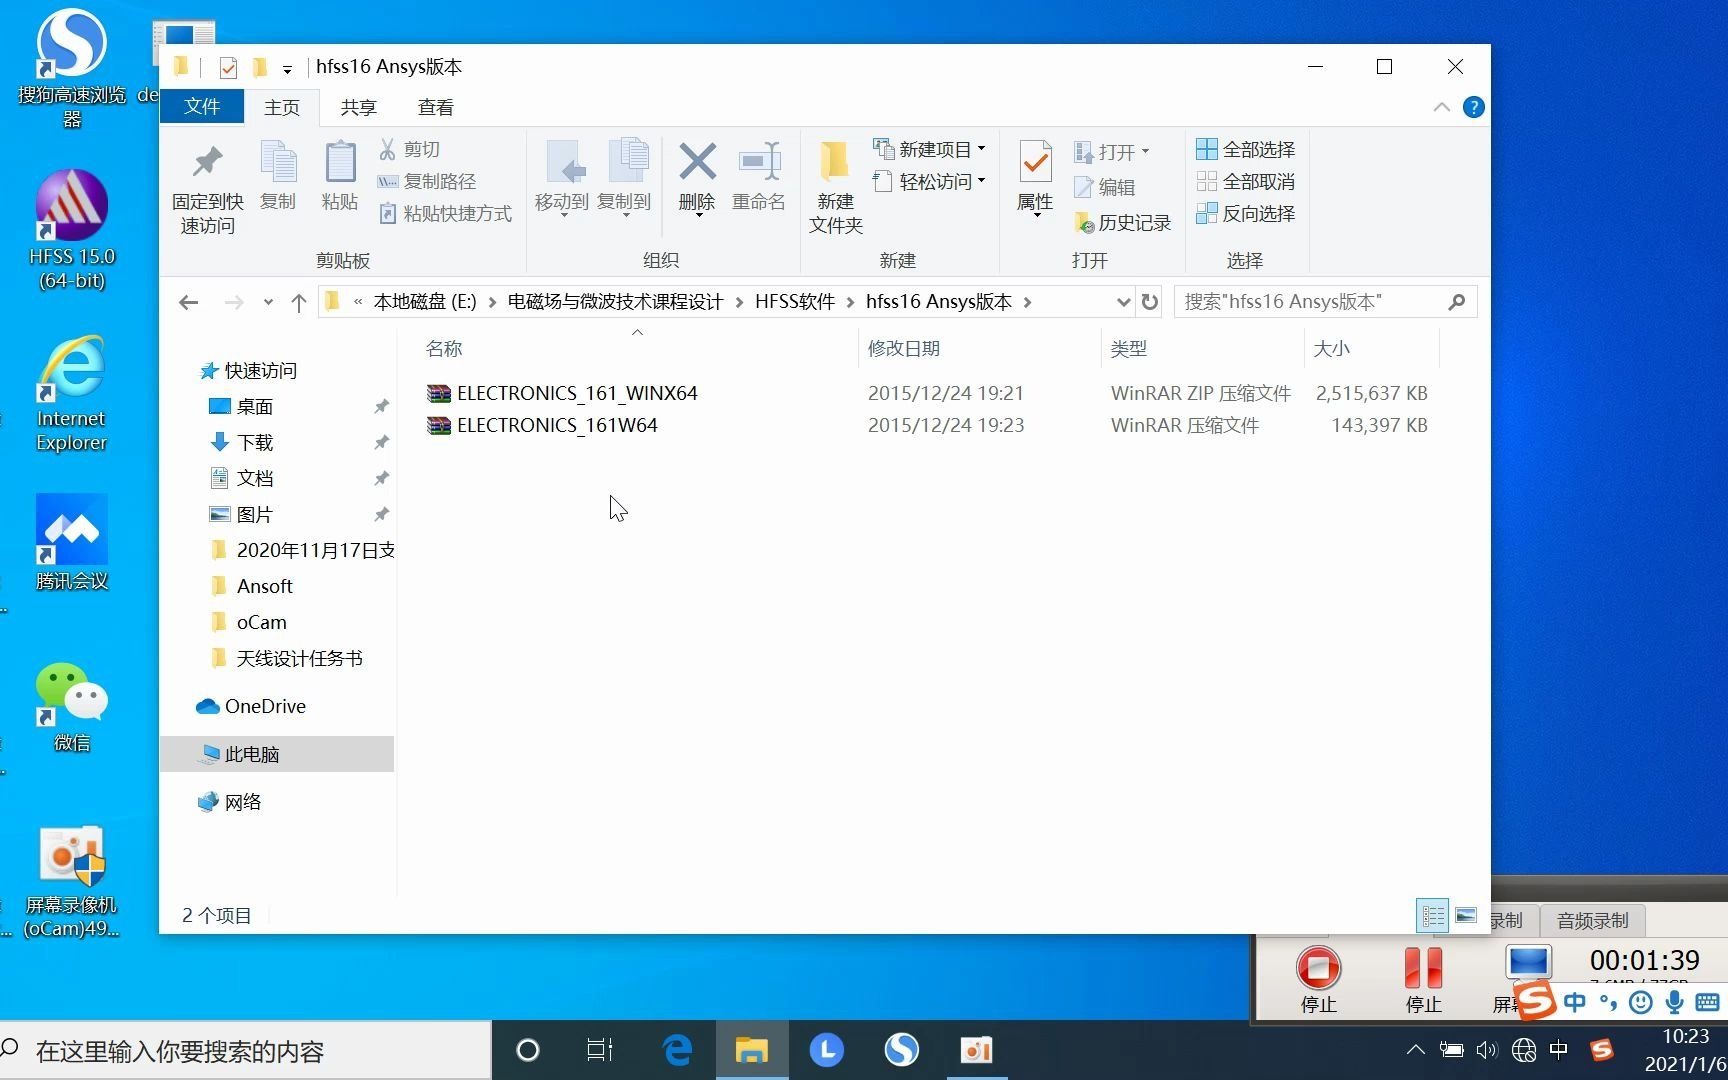1728x1080 pixels.
Task: Click Edit (编辑) in the Open group
Action: click(x=1105, y=187)
